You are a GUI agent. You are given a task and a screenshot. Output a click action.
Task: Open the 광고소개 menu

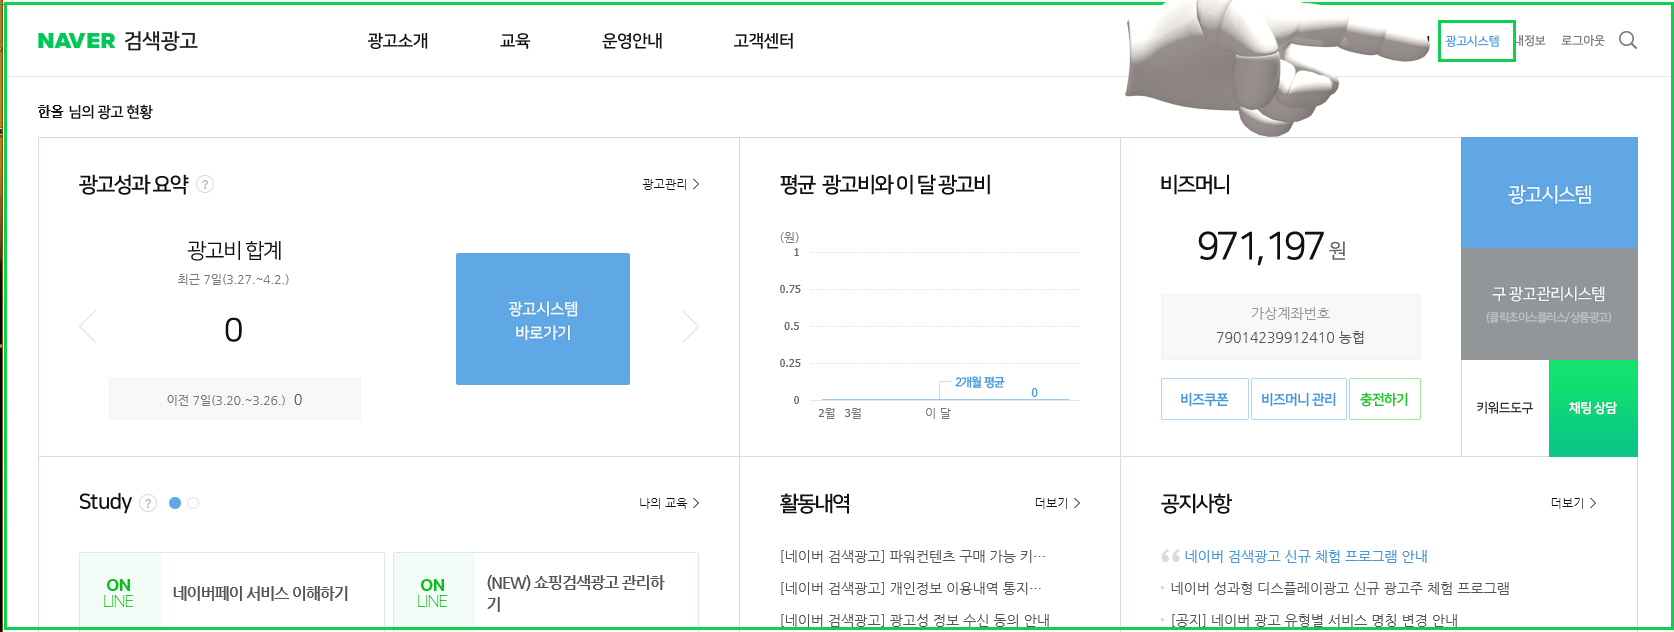(x=398, y=41)
